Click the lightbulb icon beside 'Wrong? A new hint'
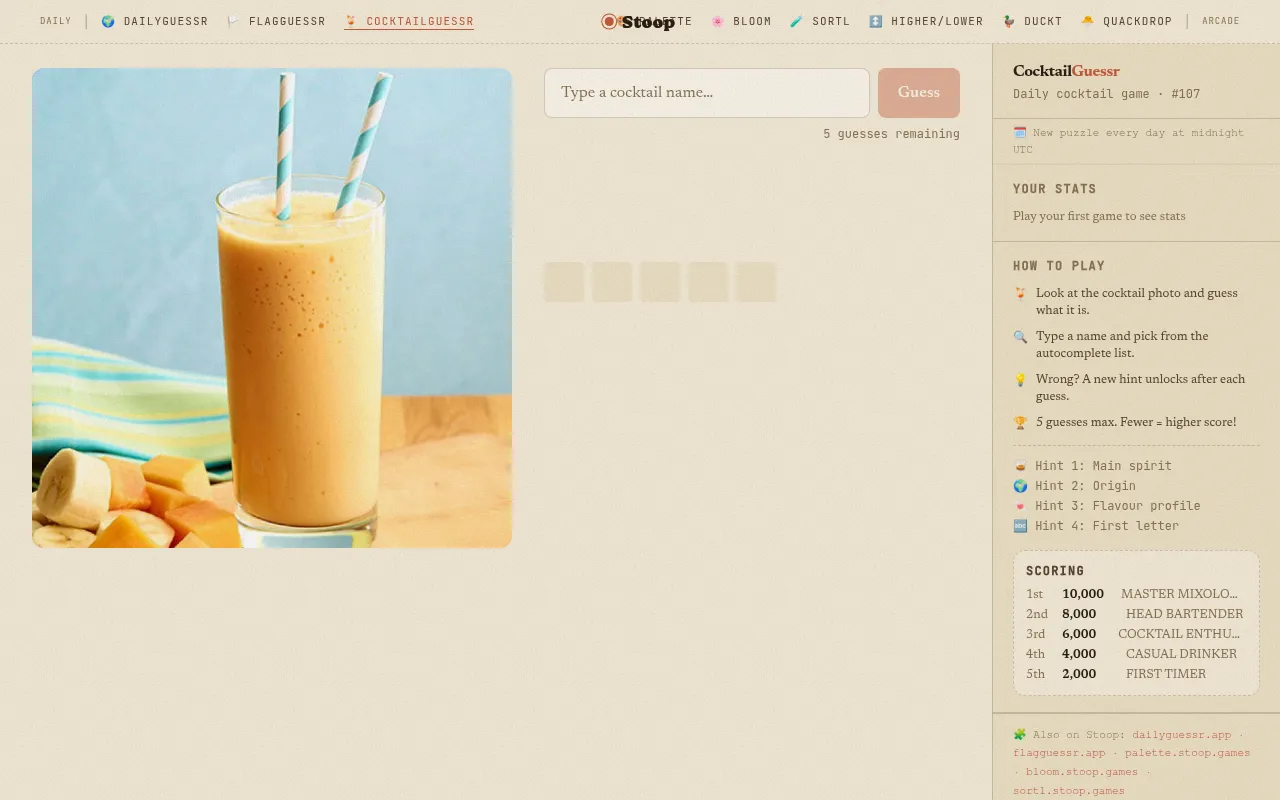Image resolution: width=1280 pixels, height=800 pixels. click(1020, 379)
